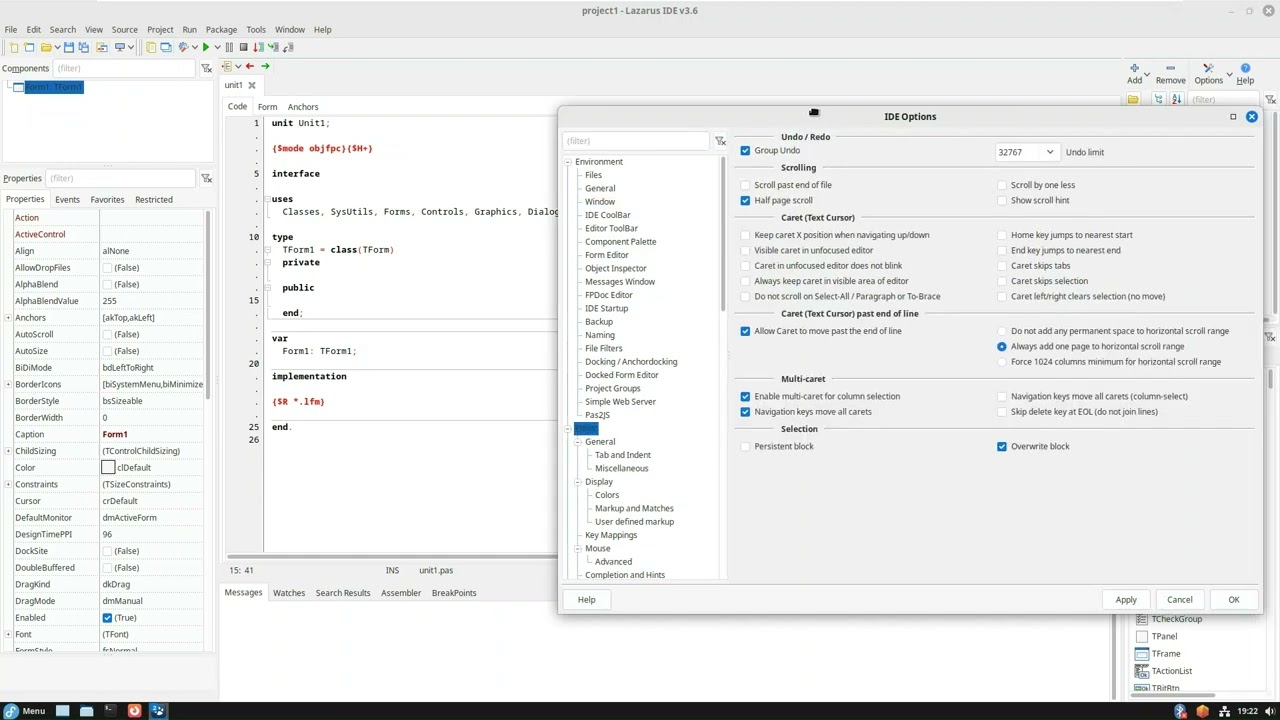Clear the Components filter icon

[206, 68]
